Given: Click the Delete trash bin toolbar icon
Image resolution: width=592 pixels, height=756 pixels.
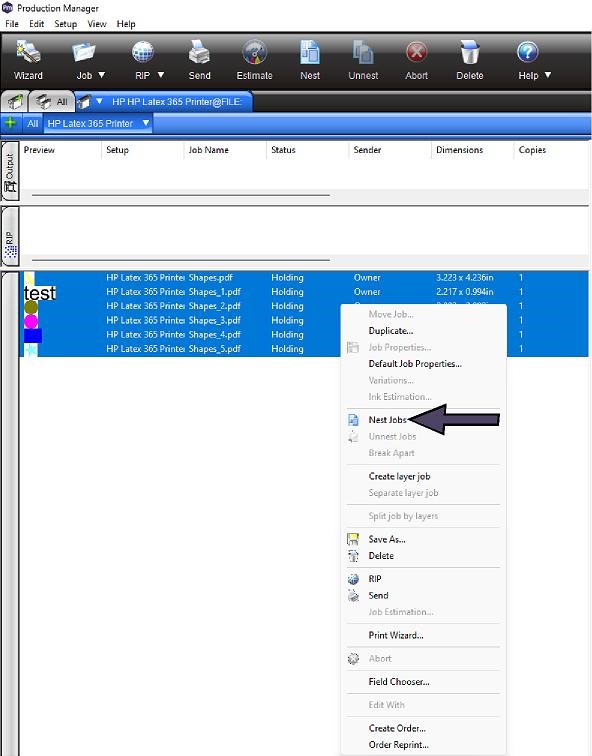Looking at the screenshot, I should pos(470,52).
